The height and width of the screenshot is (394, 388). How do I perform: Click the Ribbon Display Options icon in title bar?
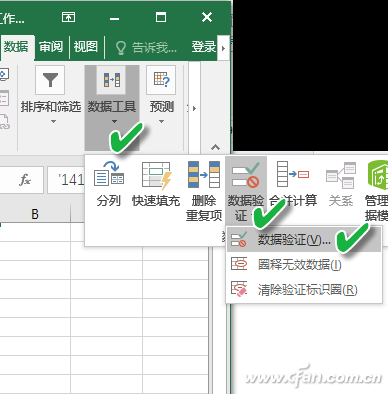[68, 17]
